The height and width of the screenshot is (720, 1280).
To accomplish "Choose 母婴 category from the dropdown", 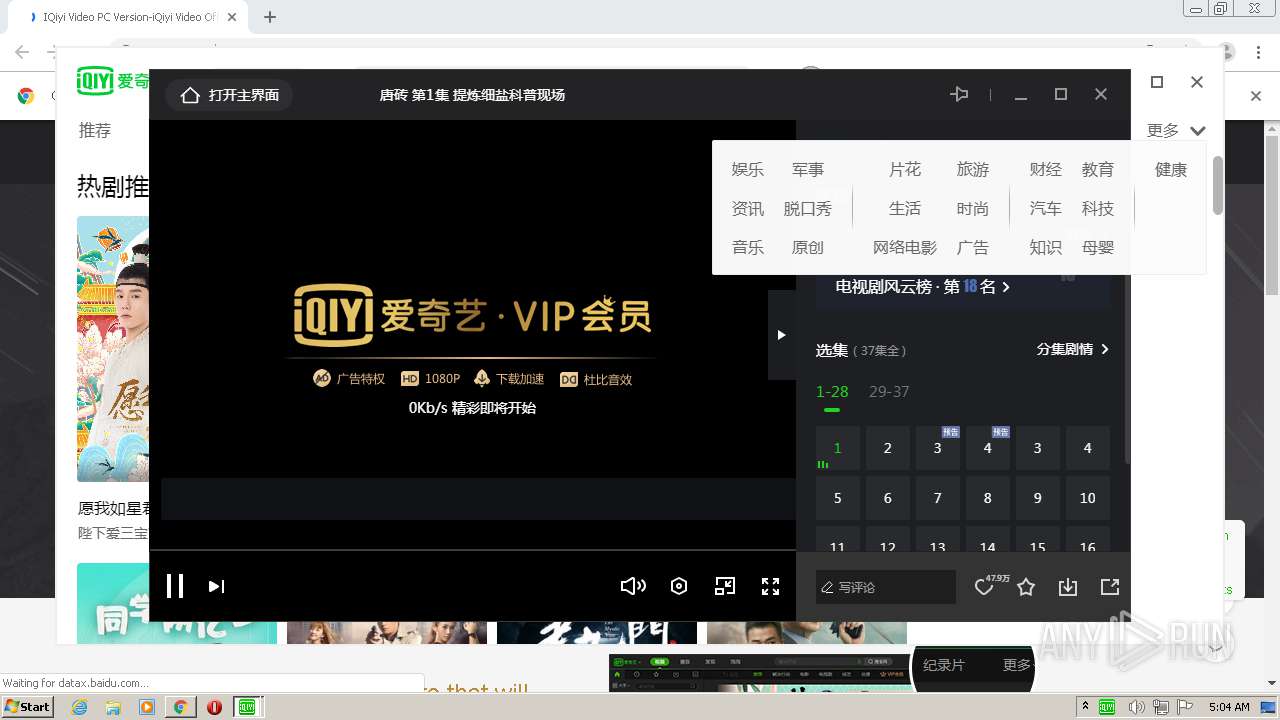I will point(1098,248).
